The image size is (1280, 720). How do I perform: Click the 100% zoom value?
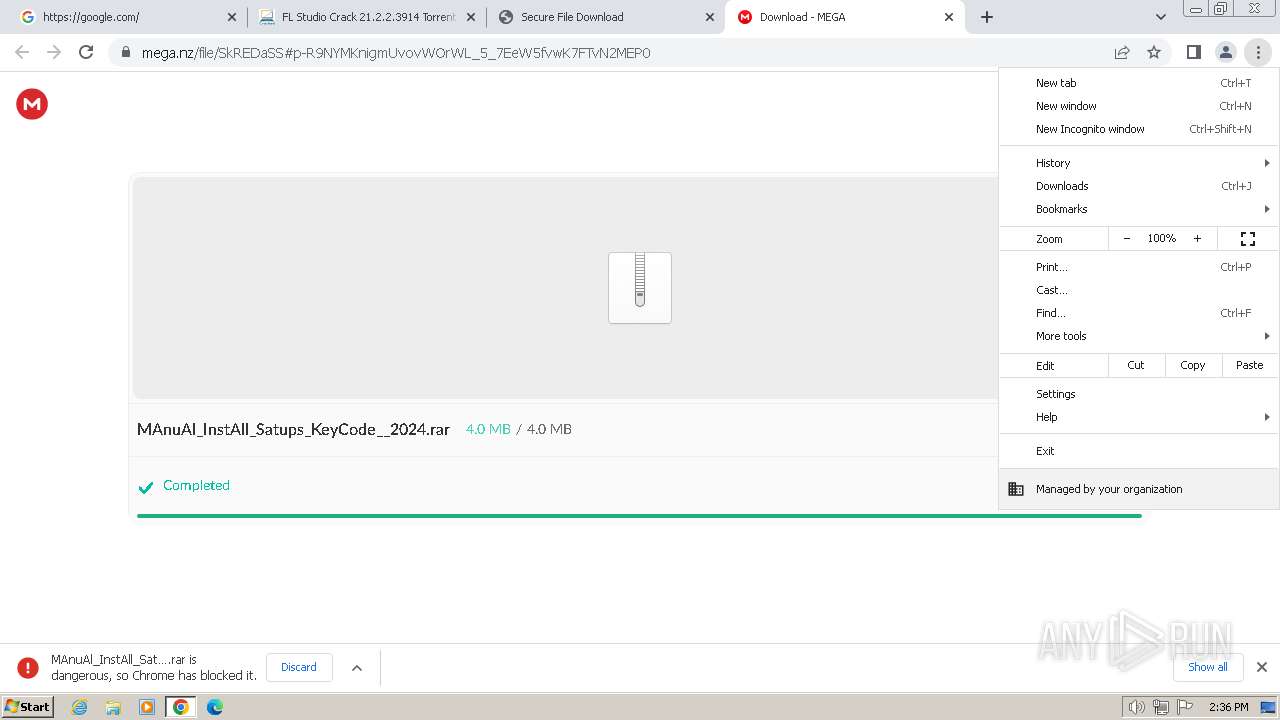coord(1162,238)
